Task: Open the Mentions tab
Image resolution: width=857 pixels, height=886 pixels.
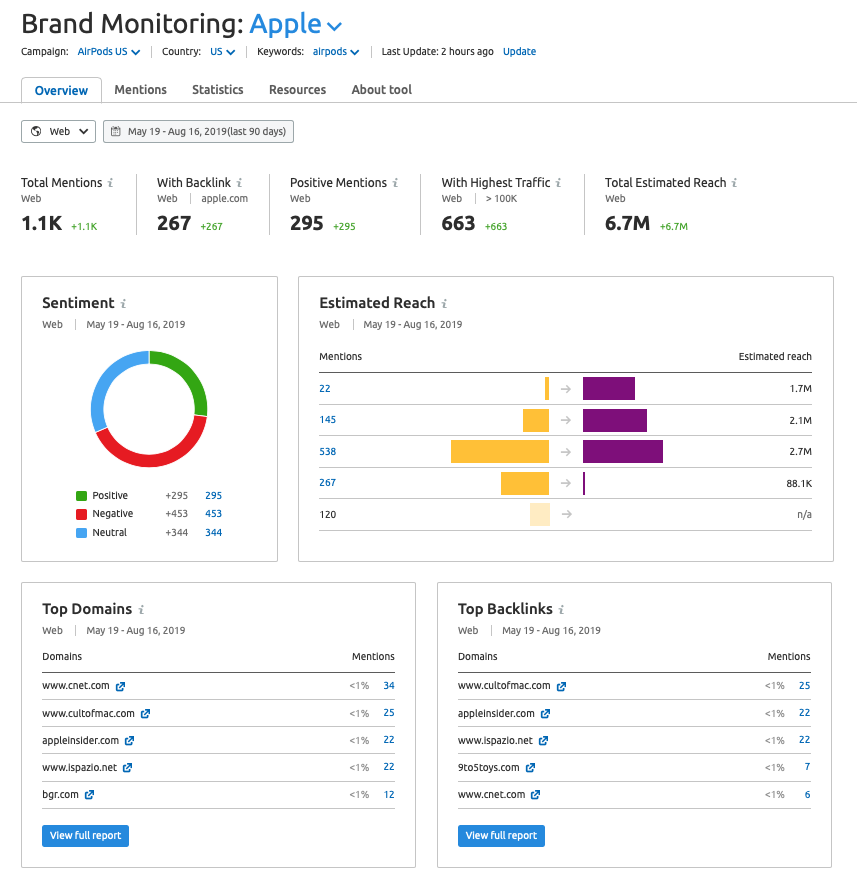Action: 141,90
